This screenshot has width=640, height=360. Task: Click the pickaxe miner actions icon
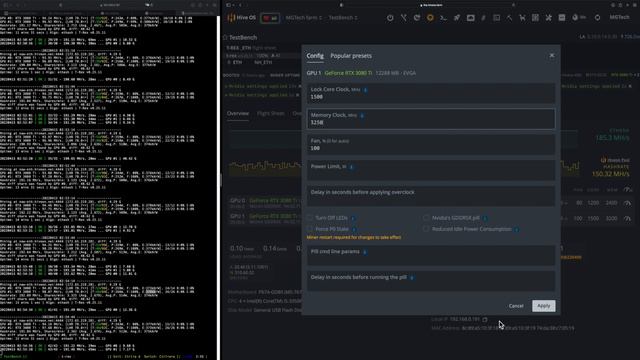click(509, 18)
